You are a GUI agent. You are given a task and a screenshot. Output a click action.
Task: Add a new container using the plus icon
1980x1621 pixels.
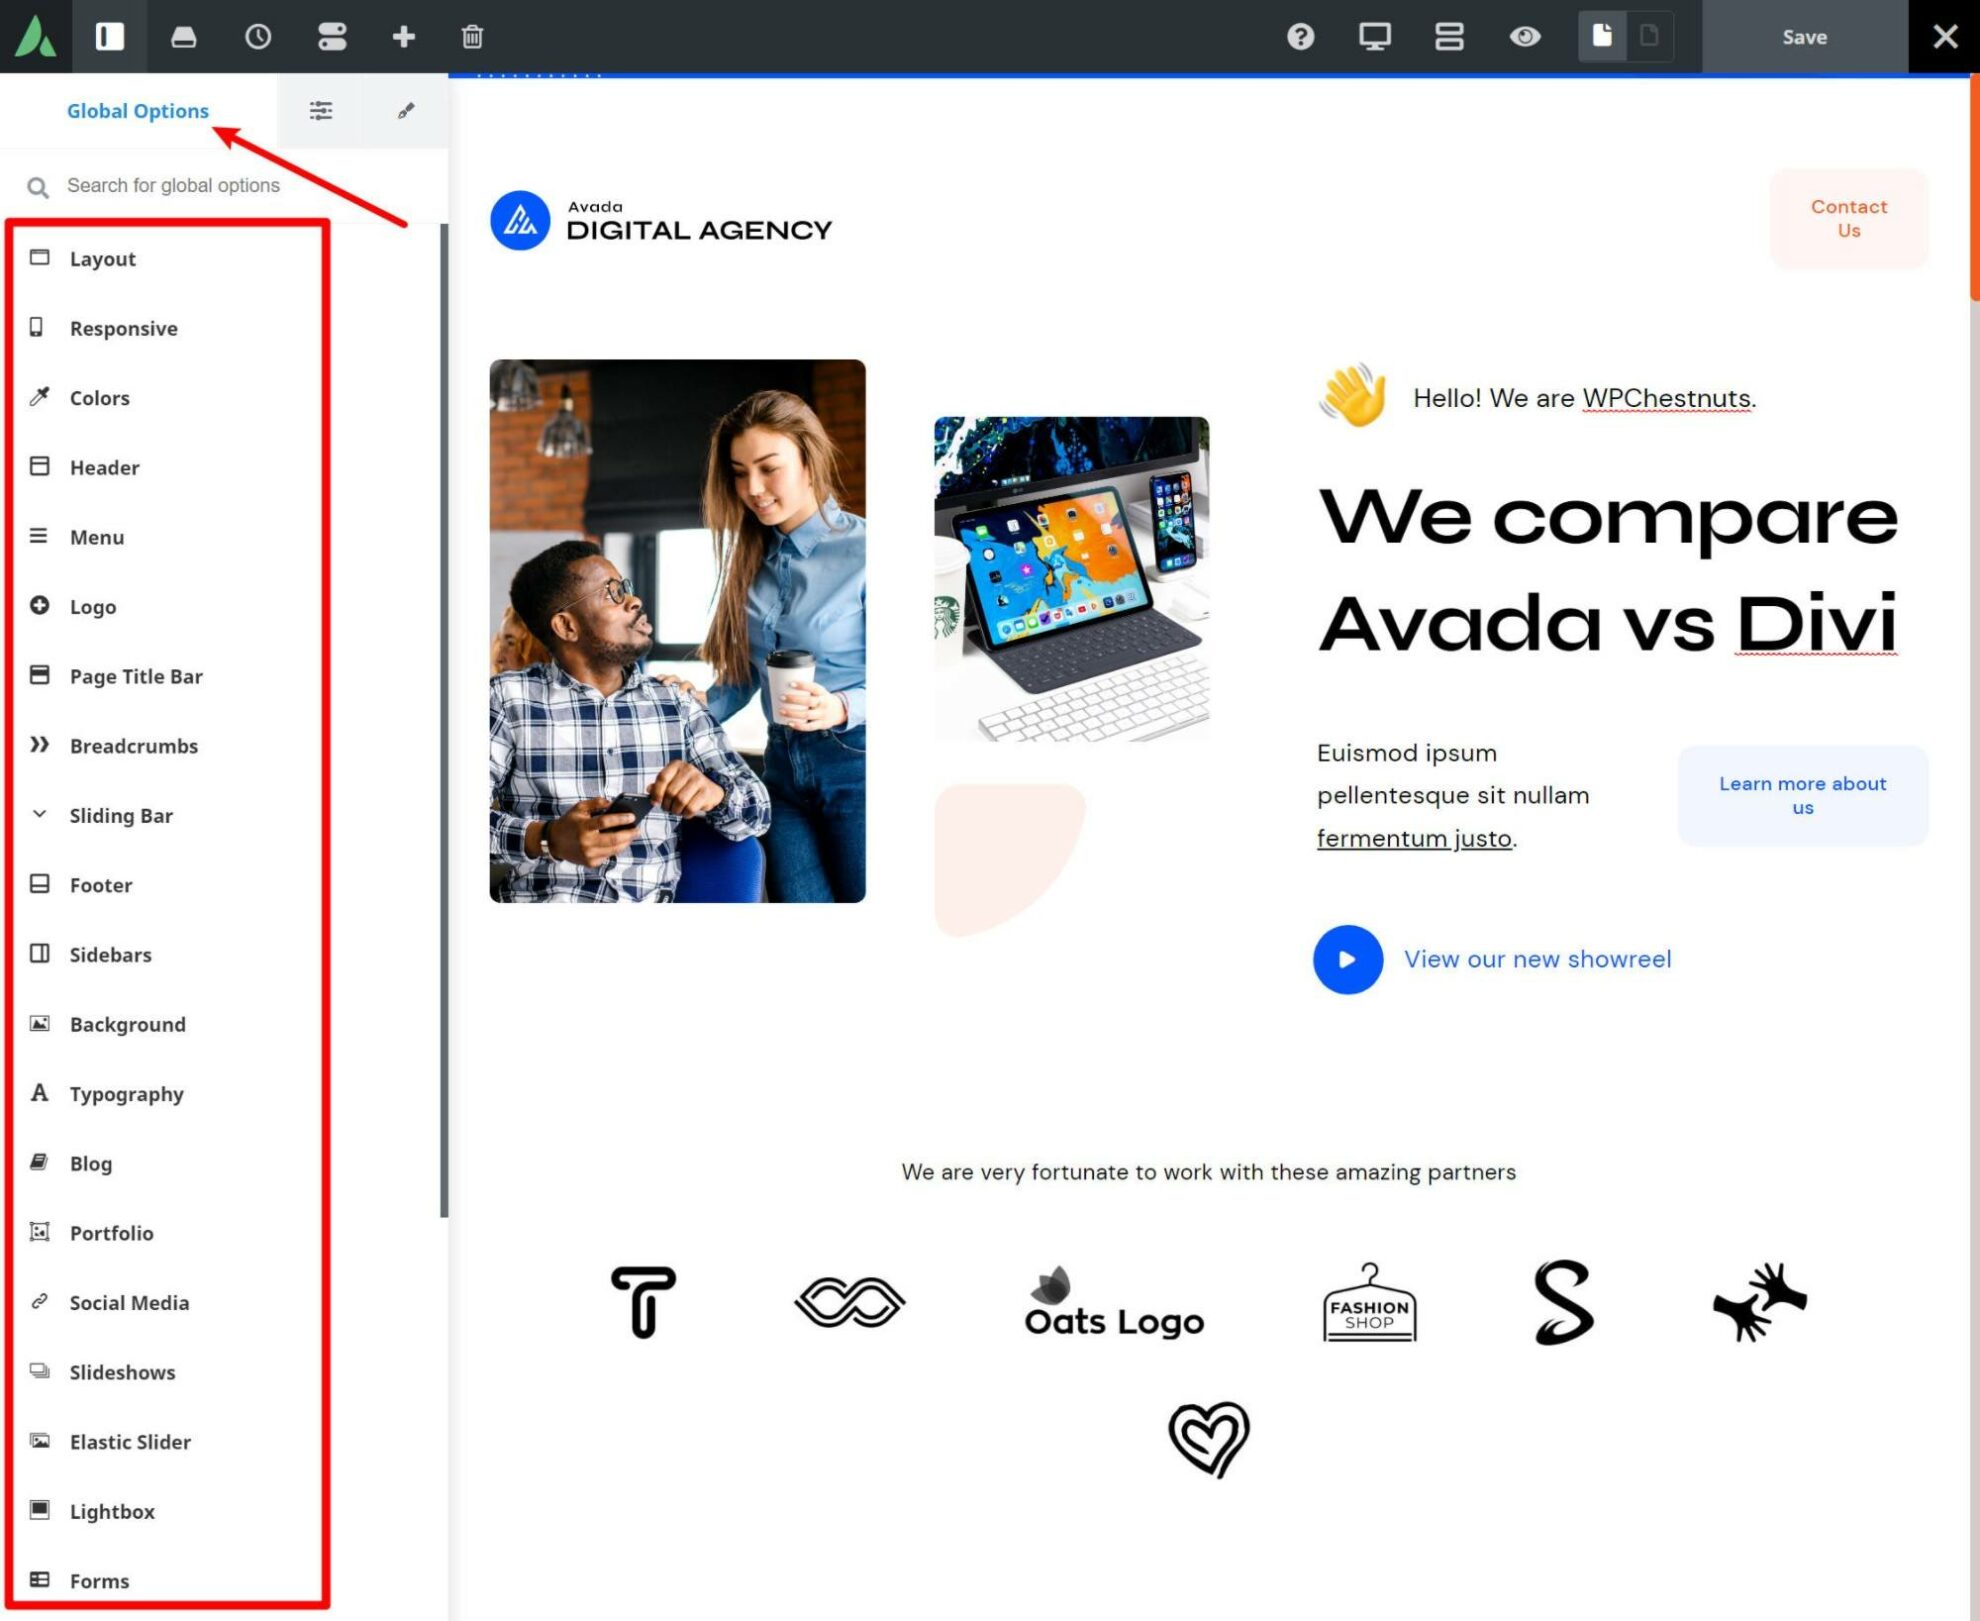pos(404,37)
